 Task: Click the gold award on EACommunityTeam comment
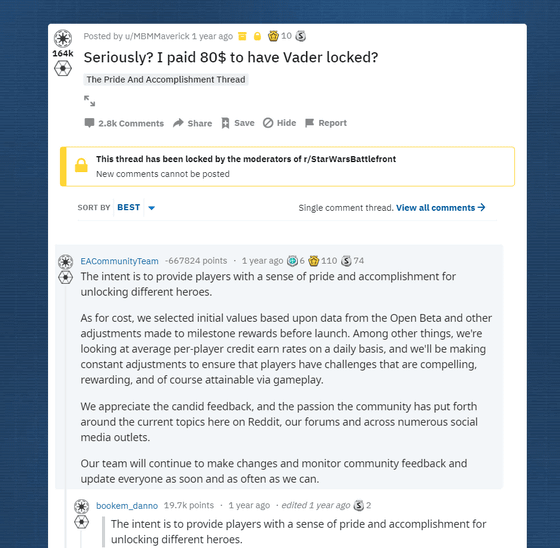(x=314, y=261)
